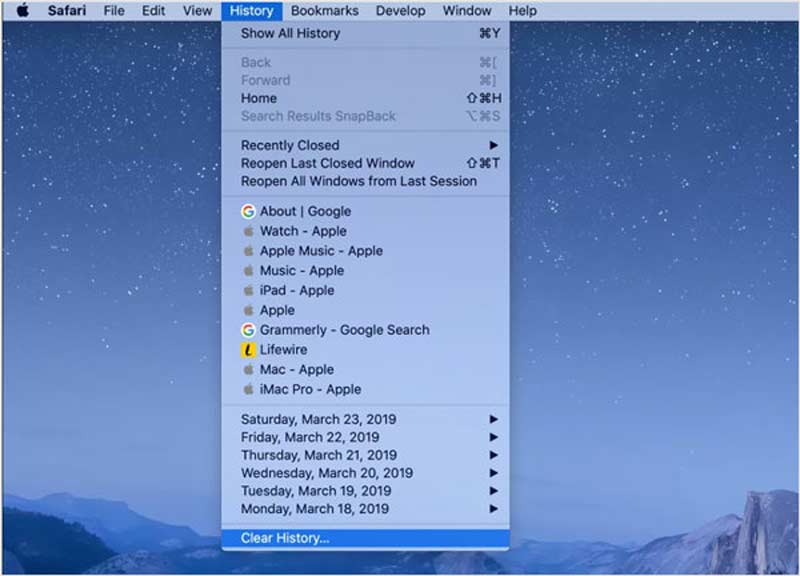Screen dimensions: 800x576
Task: Select 'Saturday, March 23, 2019' history date
Action: coord(365,419)
